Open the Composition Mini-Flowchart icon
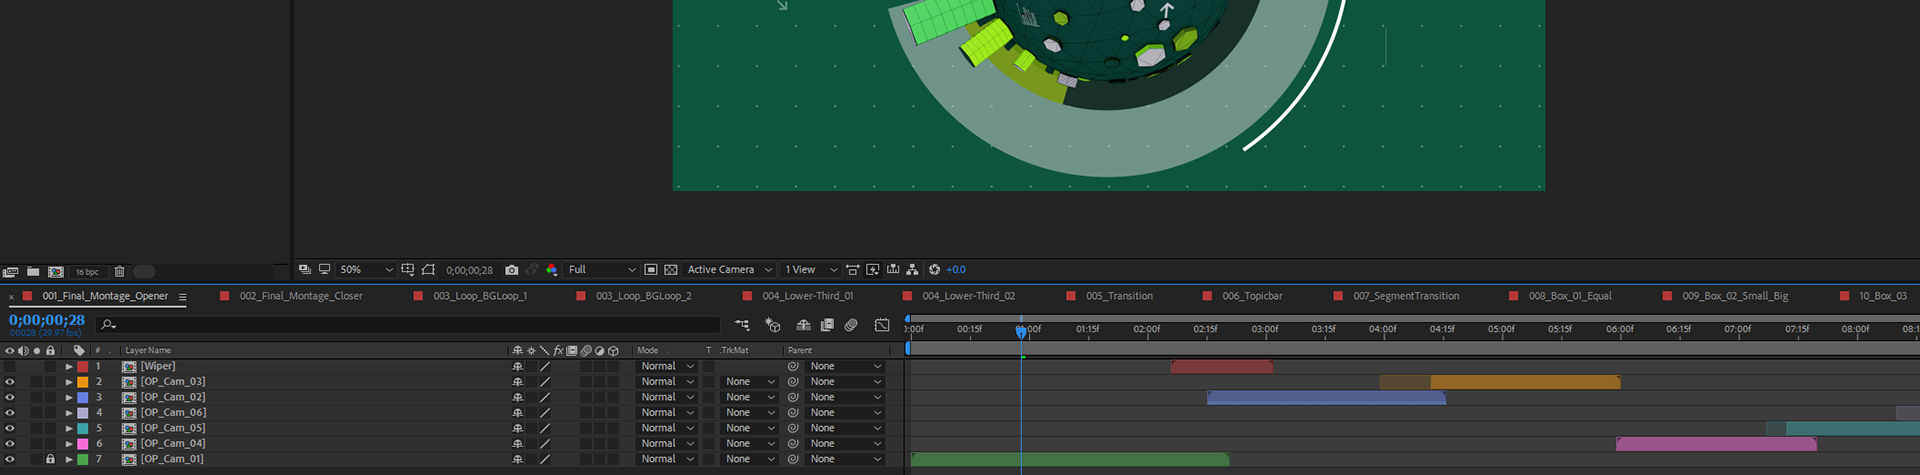 (742, 325)
